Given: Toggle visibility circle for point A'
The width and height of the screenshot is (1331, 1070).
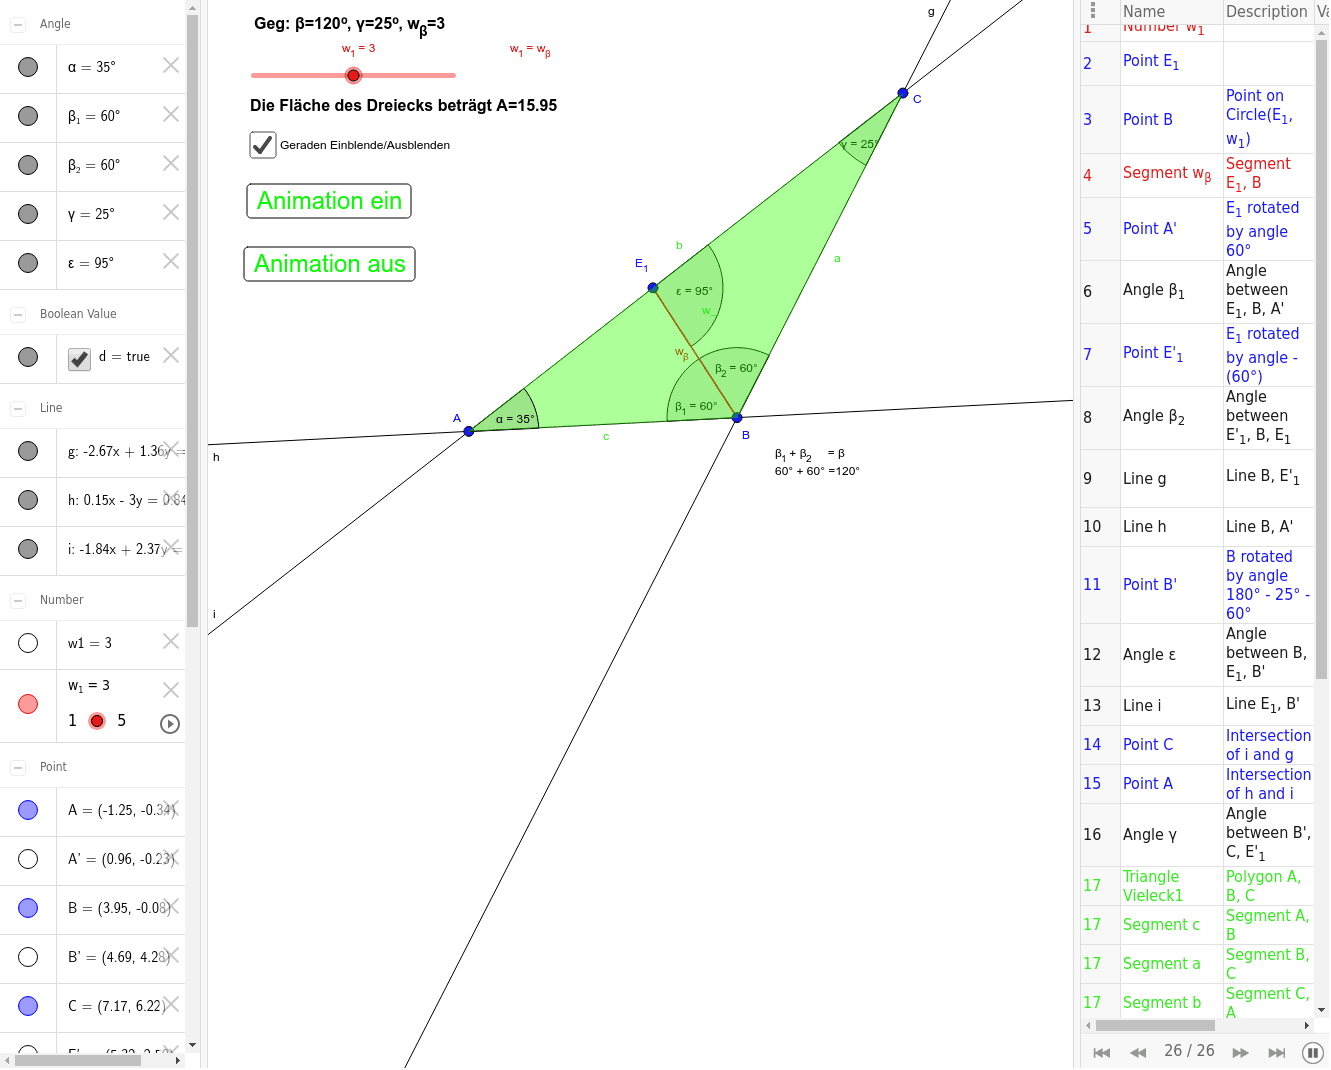Looking at the screenshot, I should [x=28, y=859].
